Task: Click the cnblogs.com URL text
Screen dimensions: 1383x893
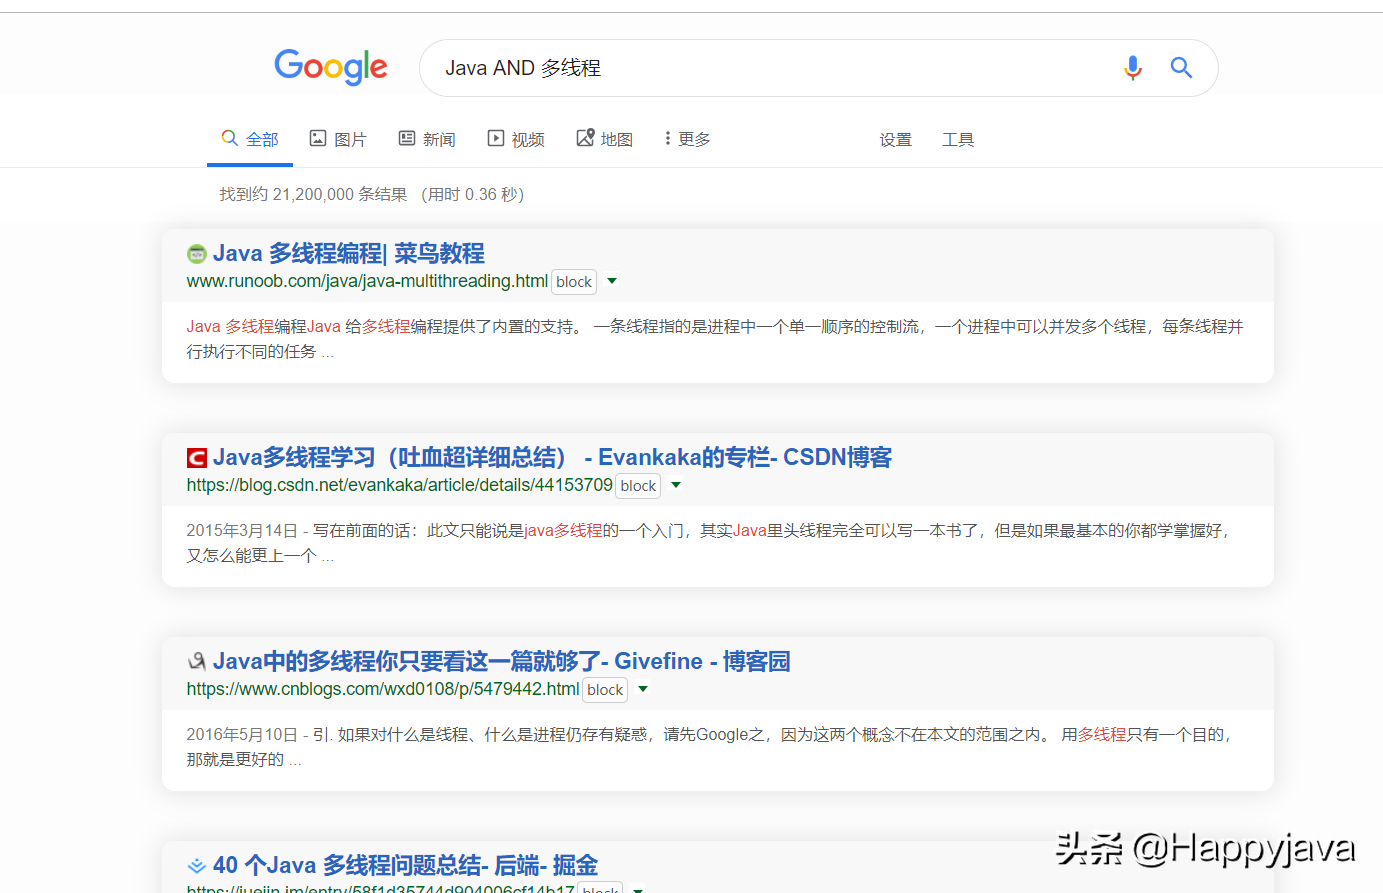Action: point(383,689)
